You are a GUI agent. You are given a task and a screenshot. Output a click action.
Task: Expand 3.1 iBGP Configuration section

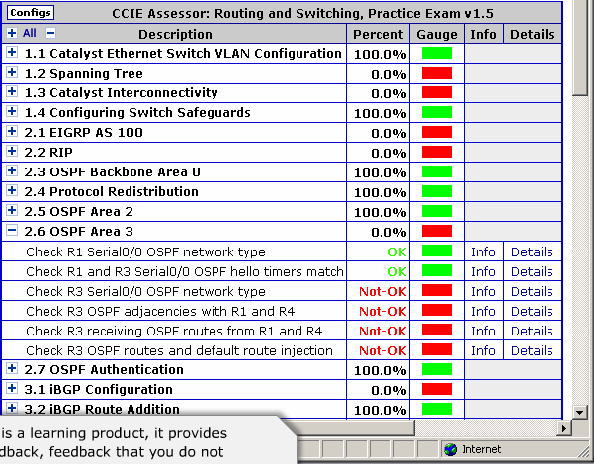click(12, 388)
